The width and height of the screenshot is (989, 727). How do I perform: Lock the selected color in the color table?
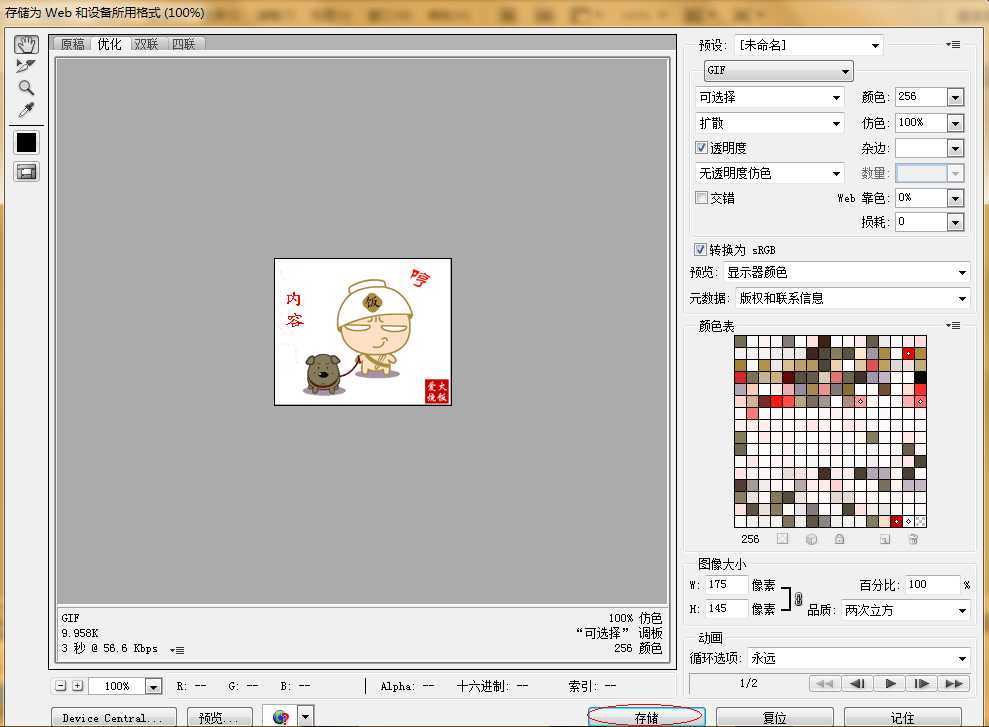click(x=840, y=539)
